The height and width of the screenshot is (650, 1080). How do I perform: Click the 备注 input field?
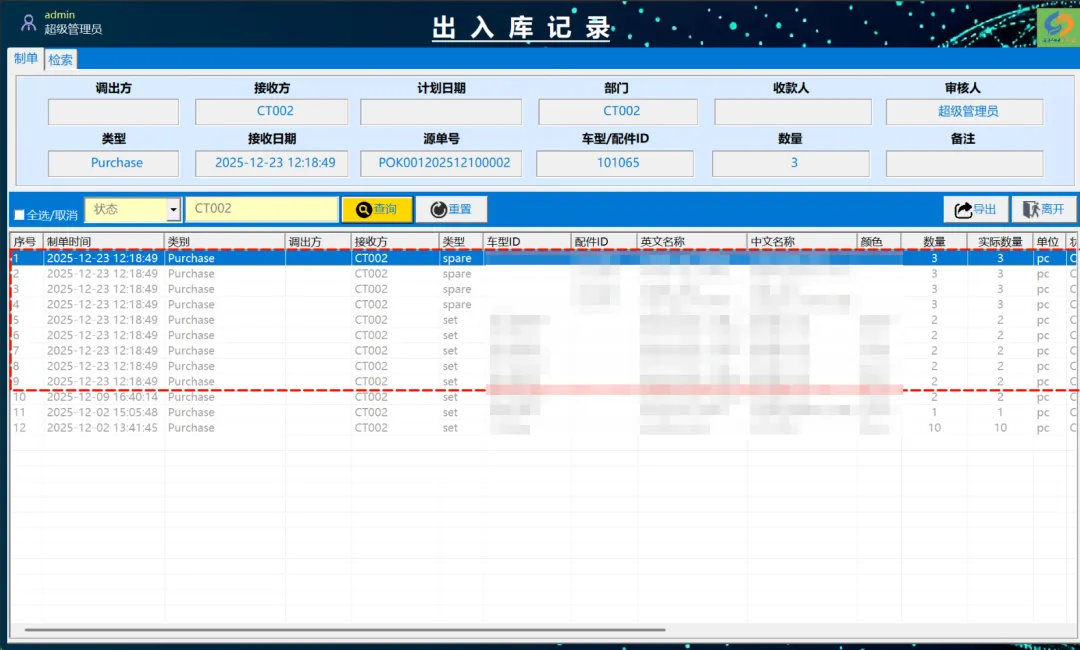964,163
